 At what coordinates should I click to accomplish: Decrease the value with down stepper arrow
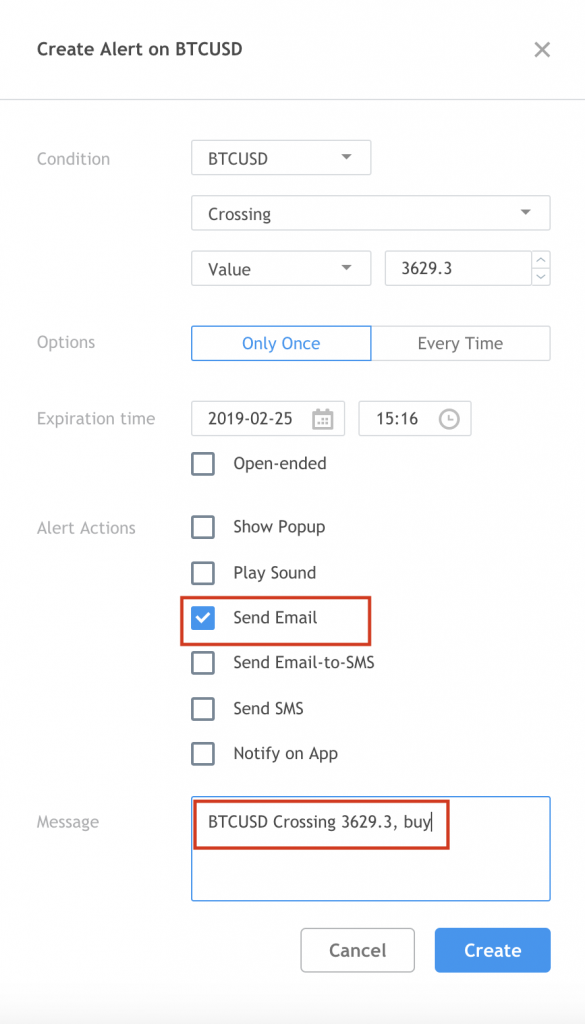pos(541,277)
